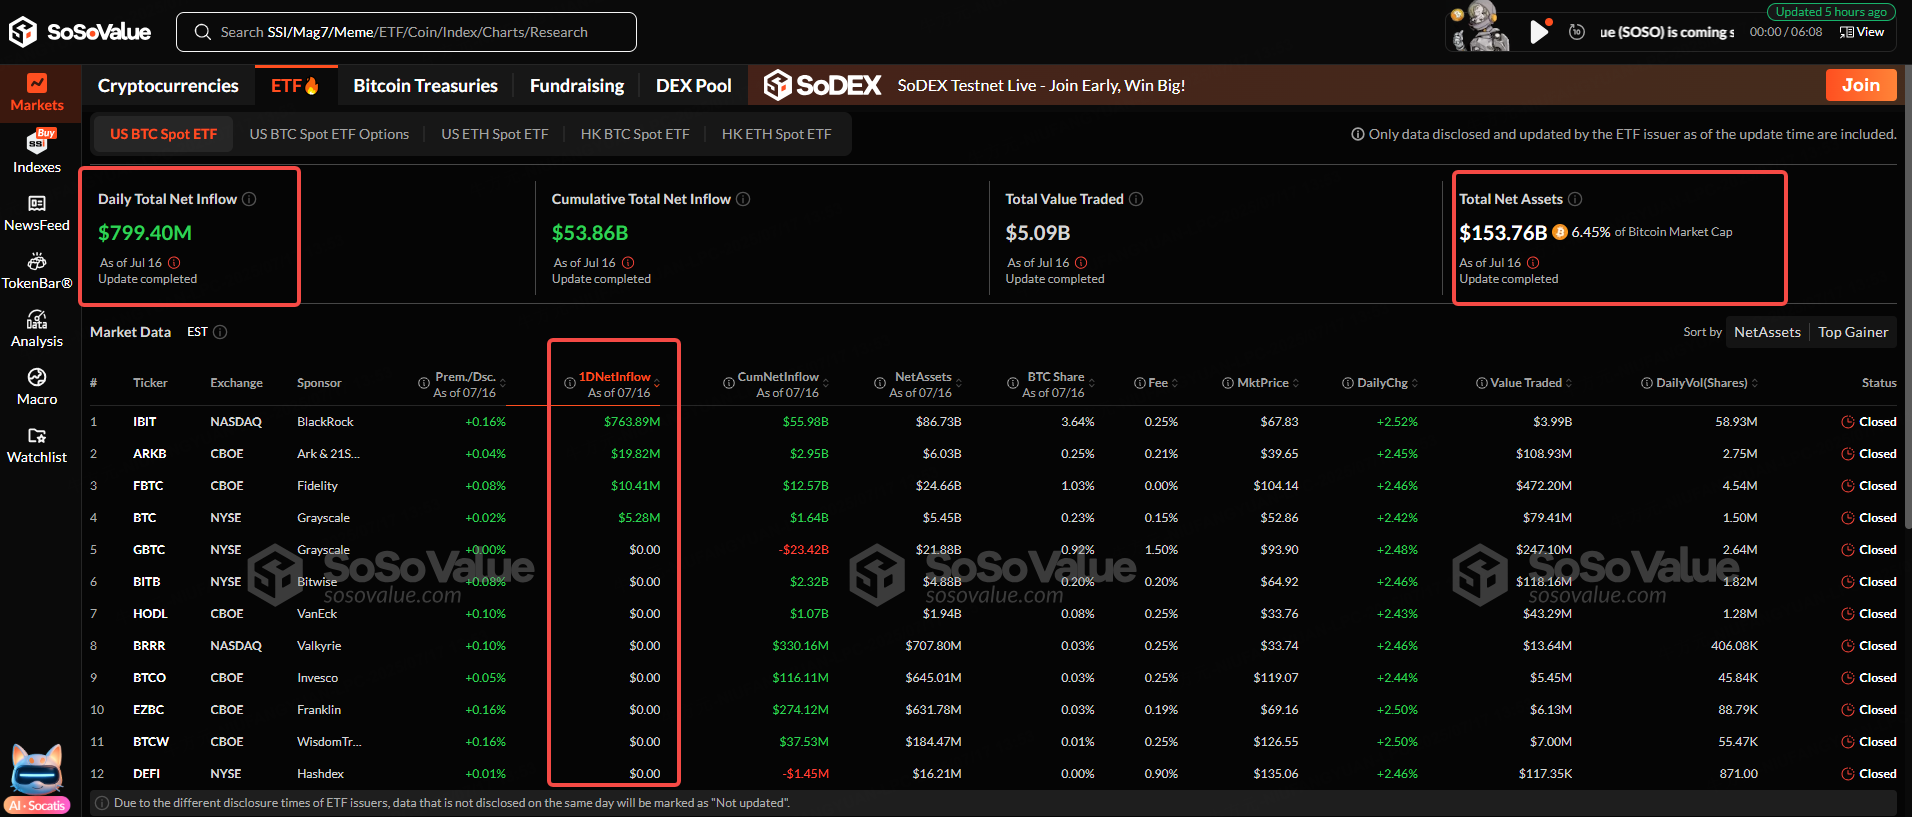Open Macro in the sidebar

(x=37, y=387)
